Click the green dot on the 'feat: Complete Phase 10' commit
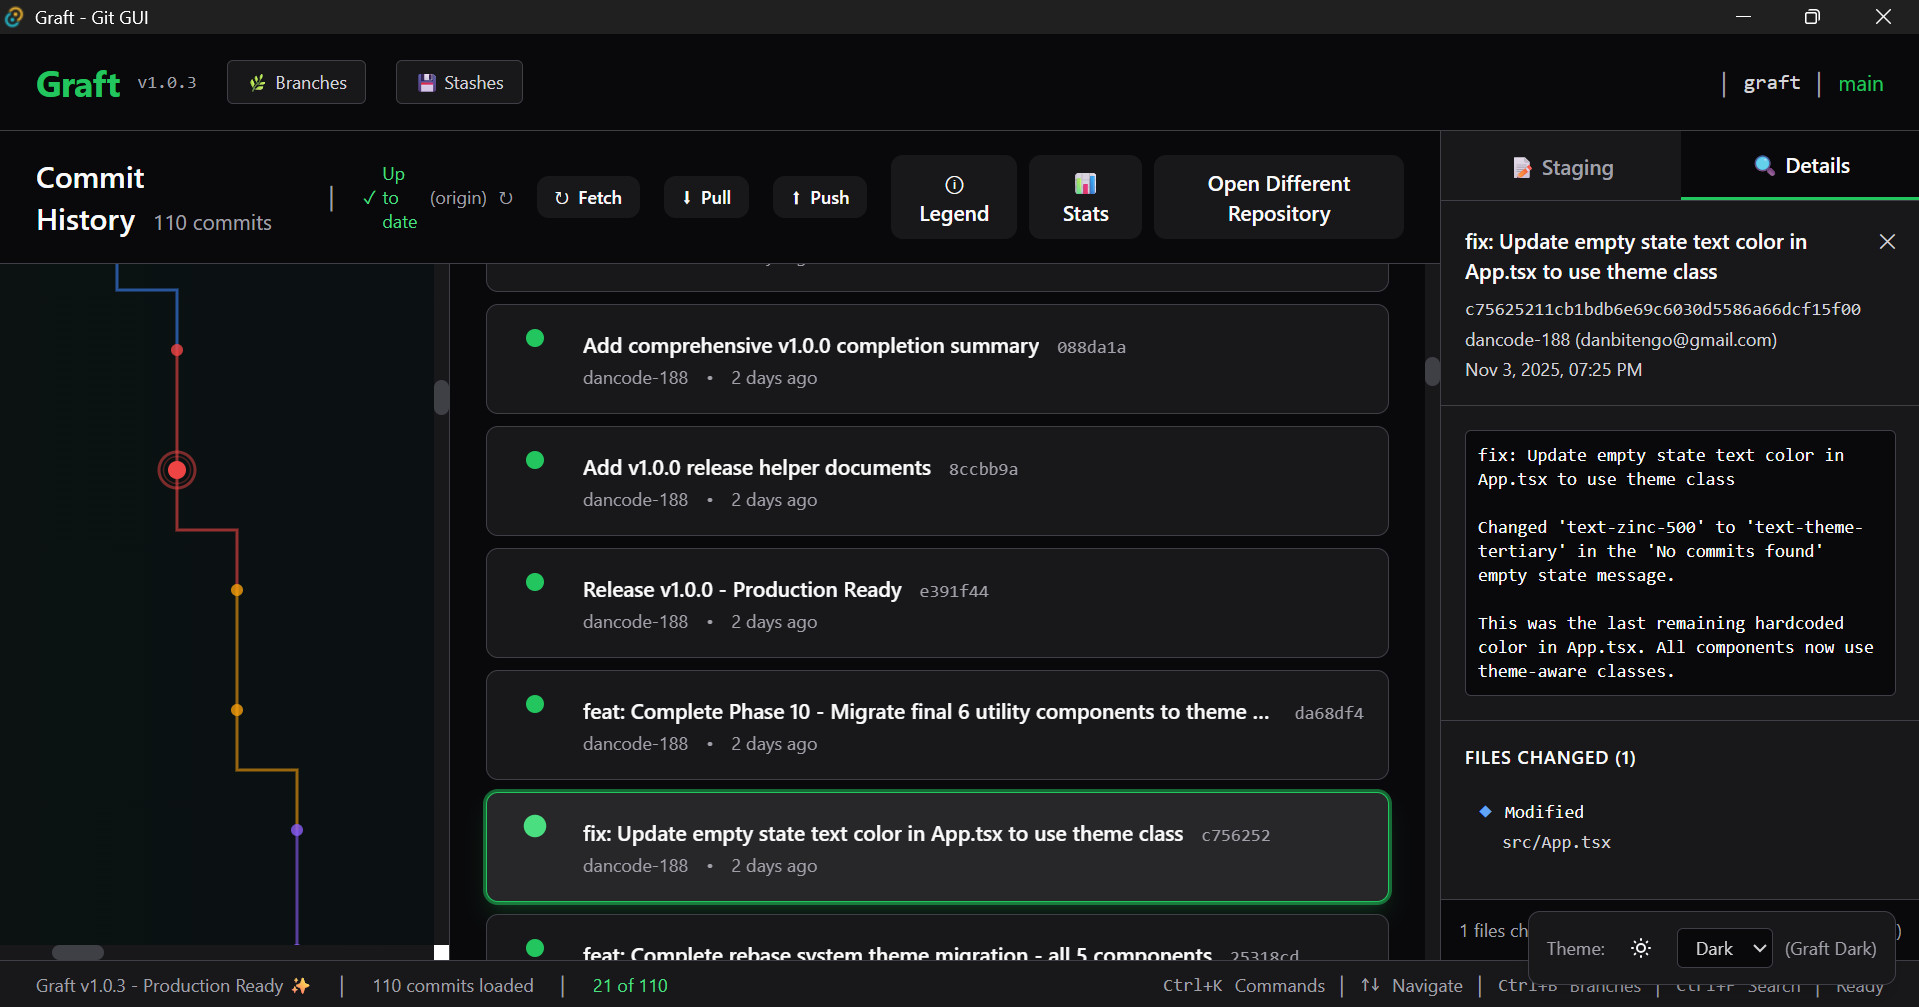1919x1007 pixels. [535, 704]
